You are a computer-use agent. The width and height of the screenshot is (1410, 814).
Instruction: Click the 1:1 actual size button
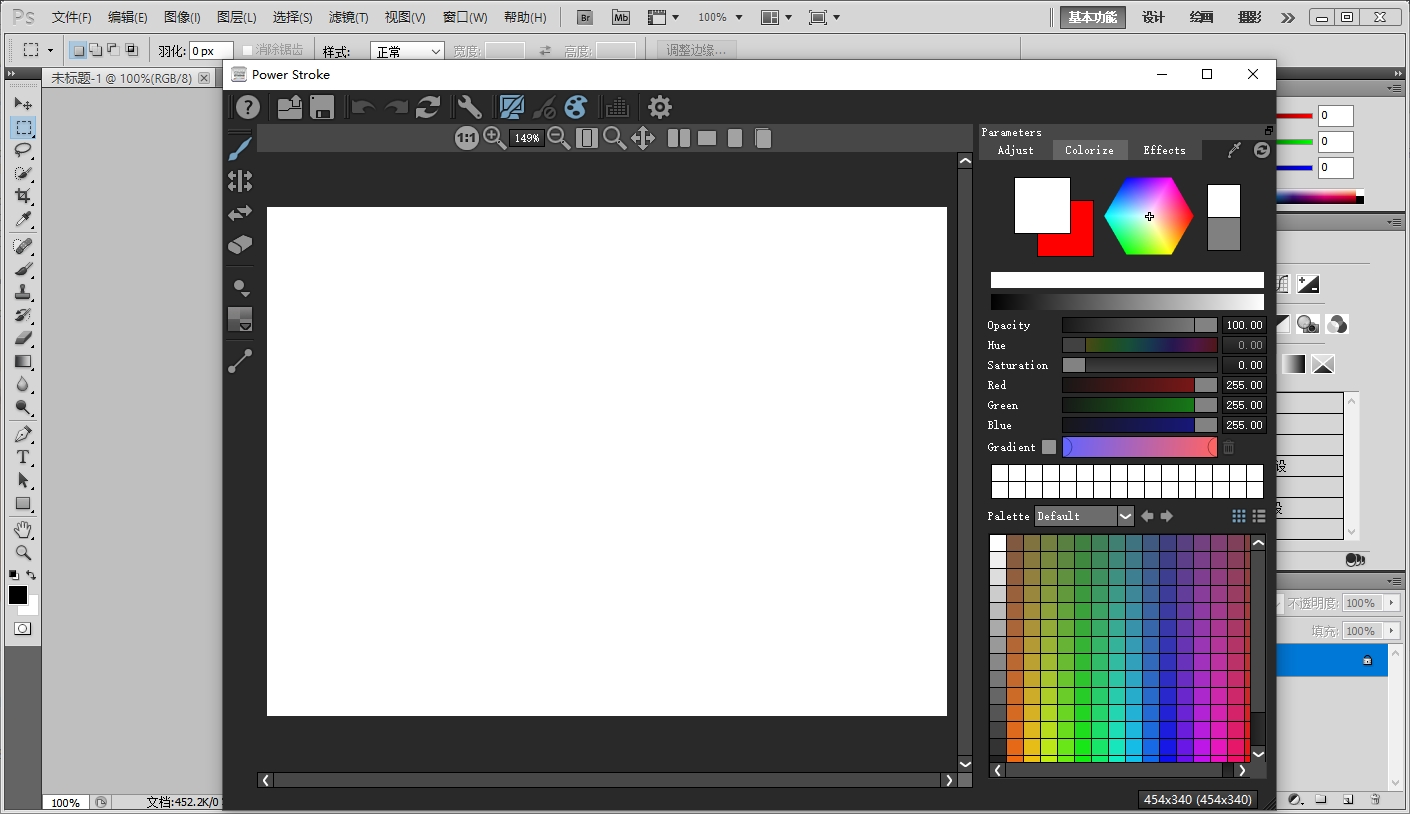[x=467, y=138]
